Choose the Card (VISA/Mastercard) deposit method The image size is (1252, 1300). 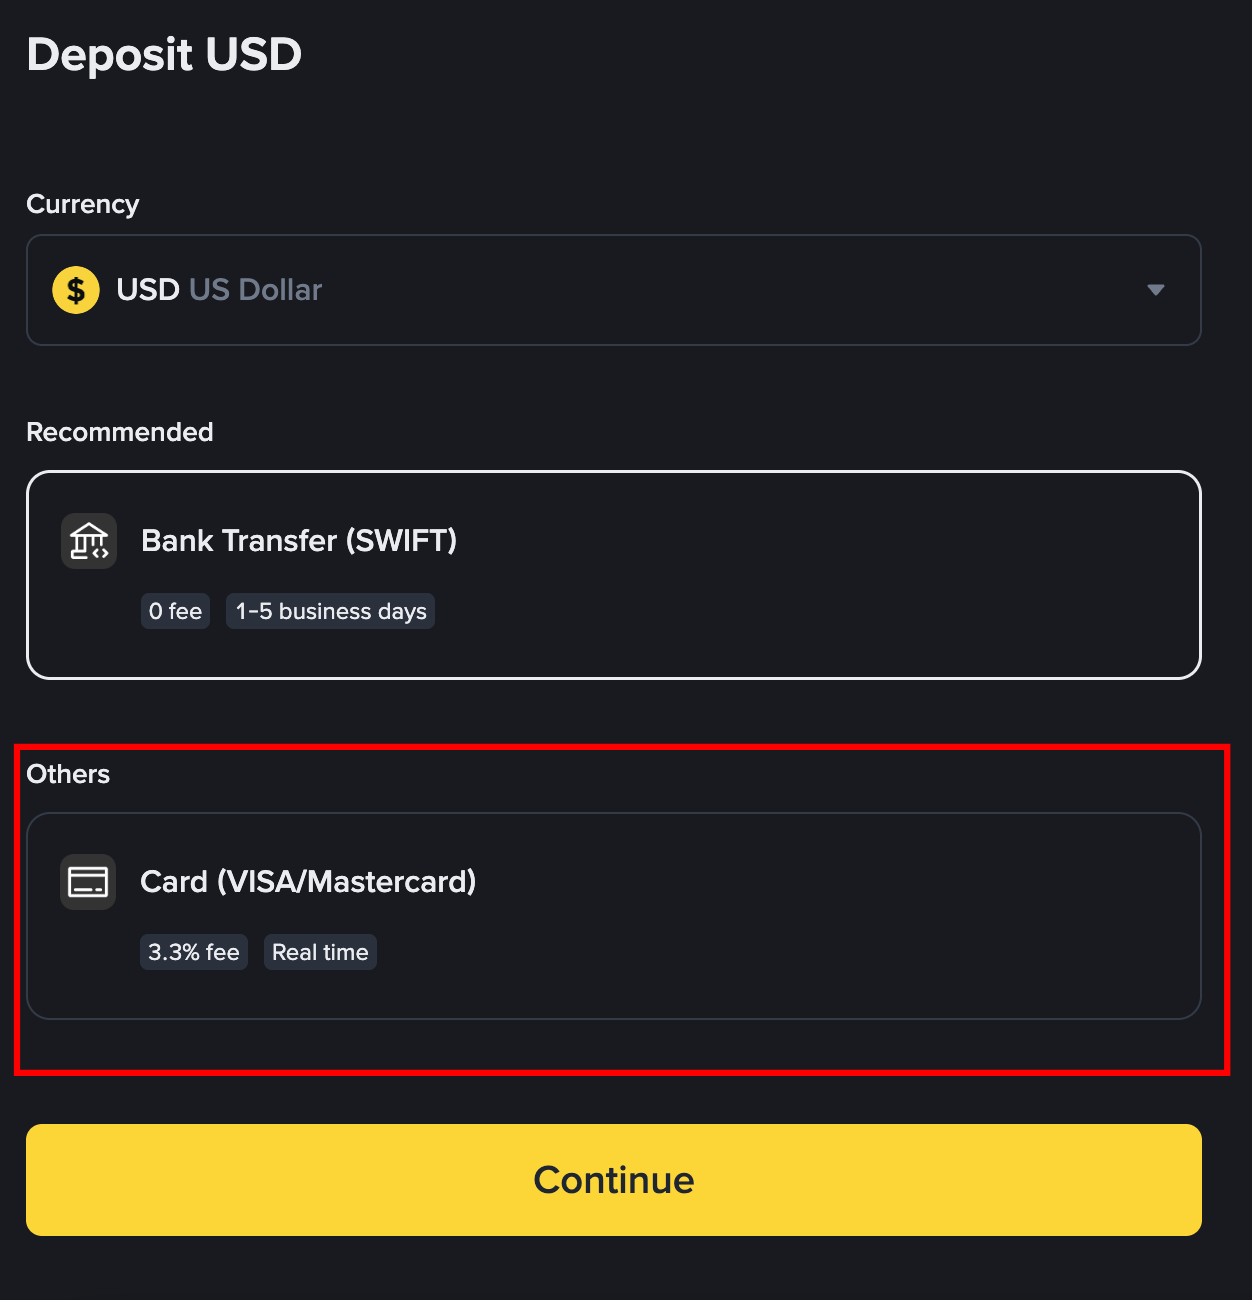click(x=614, y=916)
